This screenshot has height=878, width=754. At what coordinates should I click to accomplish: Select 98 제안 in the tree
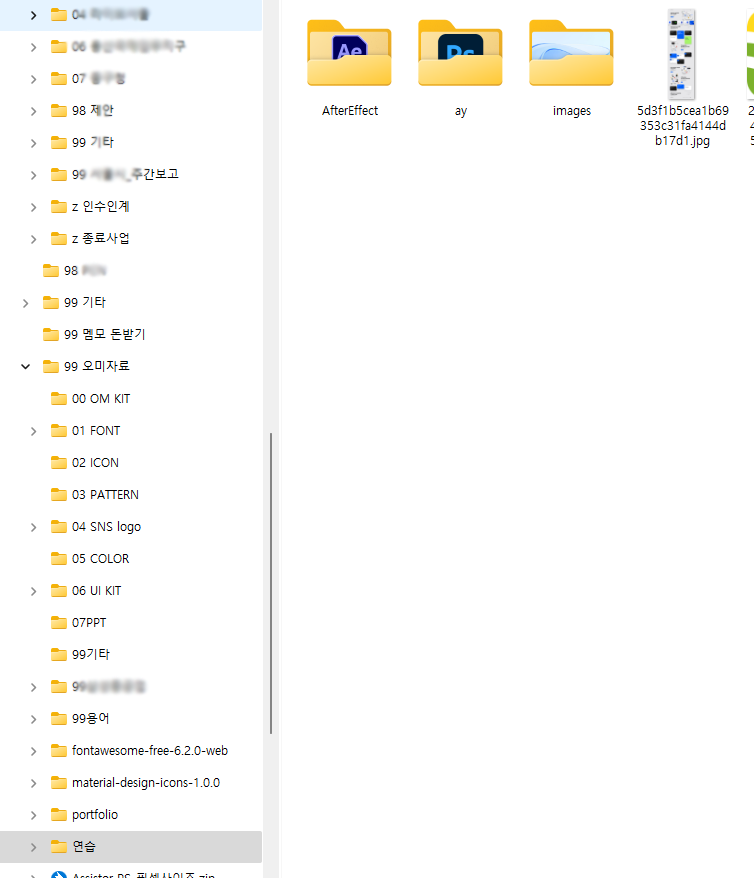click(x=131, y=110)
